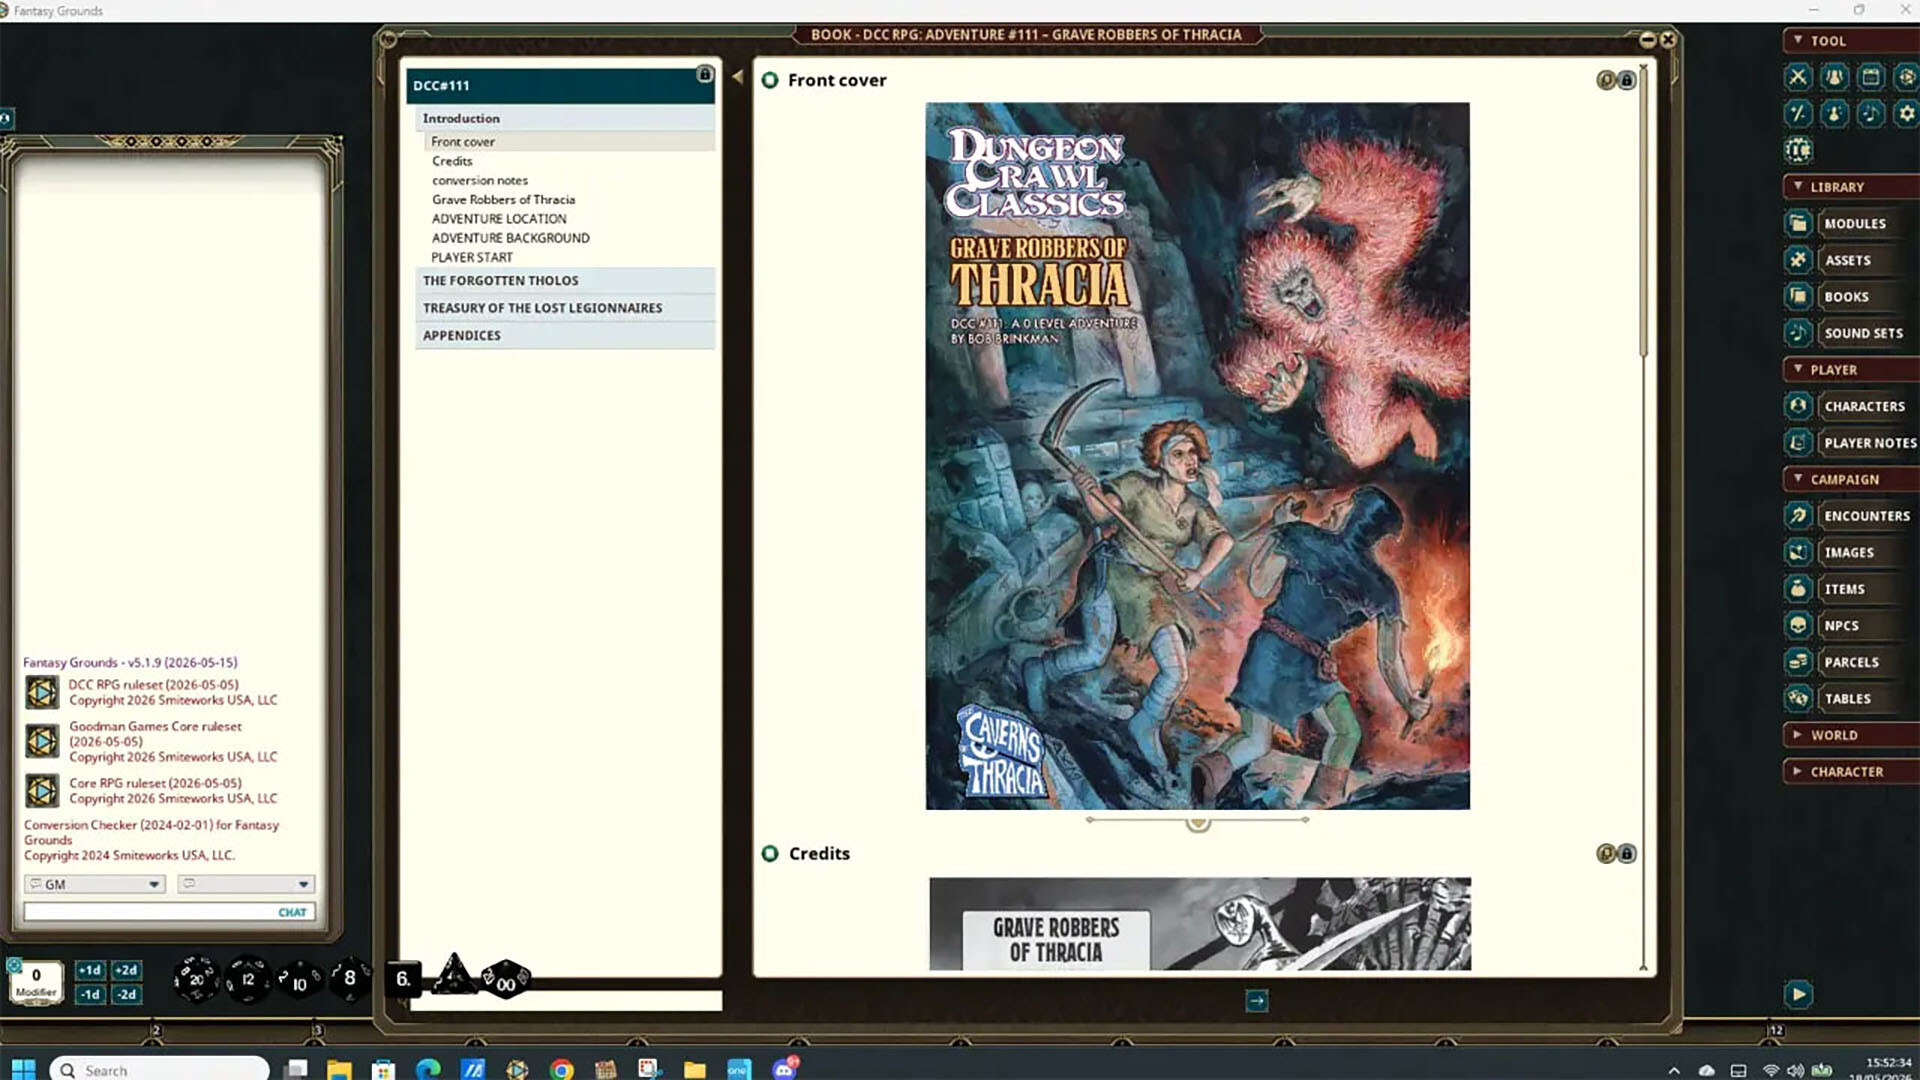Viewport: 1920px width, 1080px height.
Task: Pick the d10 die
Action: (299, 981)
